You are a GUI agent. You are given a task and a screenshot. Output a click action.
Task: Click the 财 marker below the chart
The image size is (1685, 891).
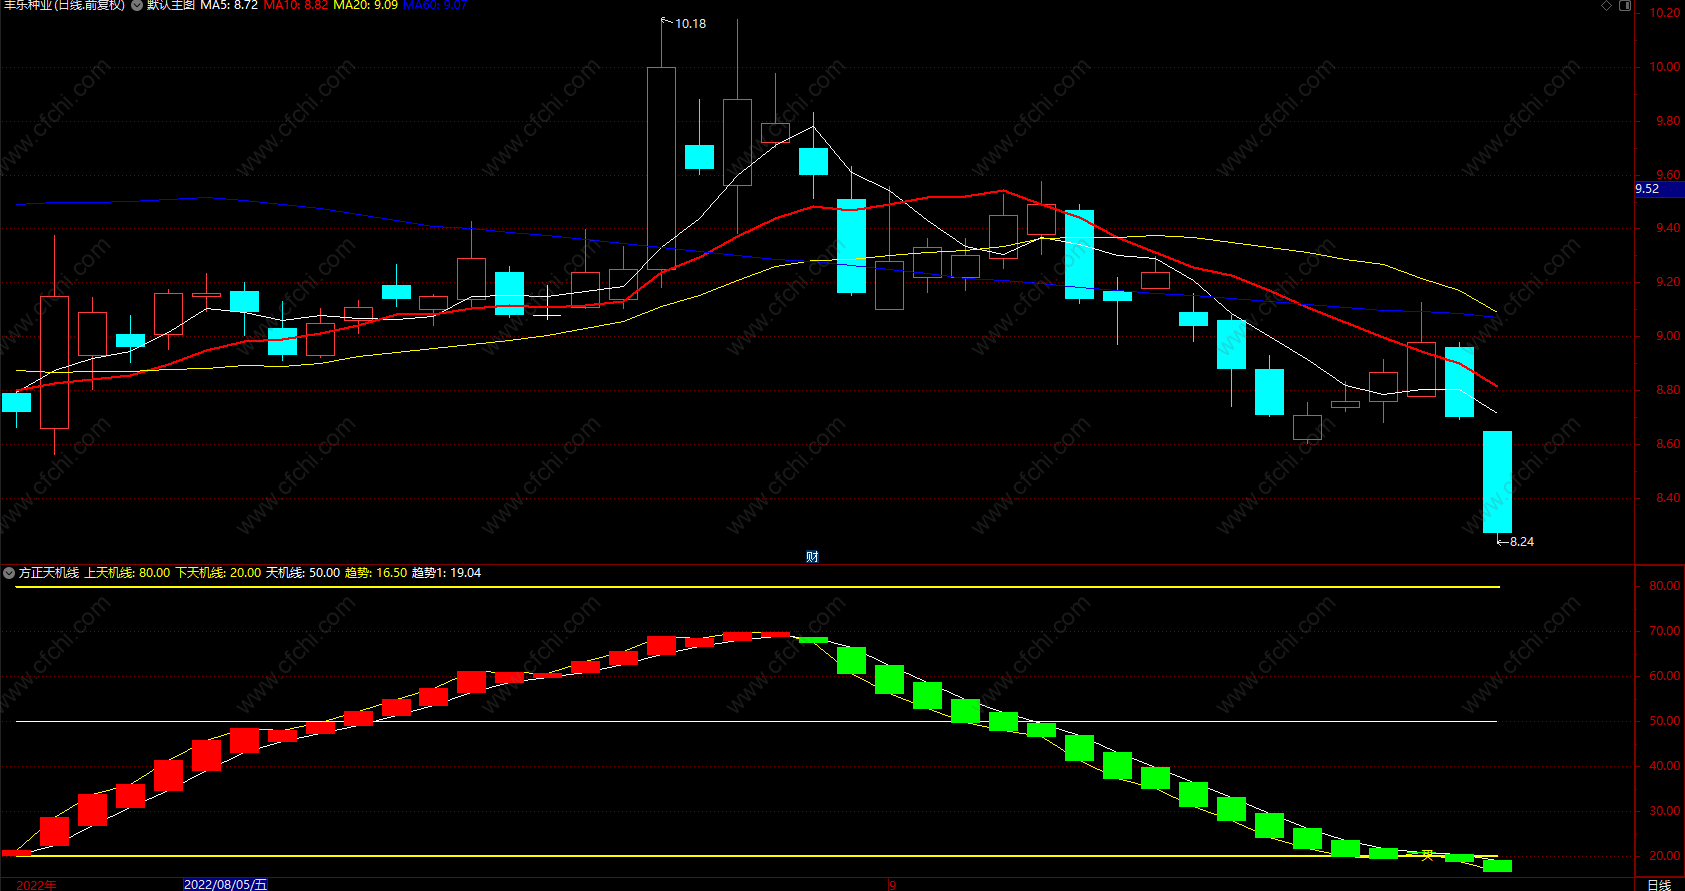click(x=812, y=557)
